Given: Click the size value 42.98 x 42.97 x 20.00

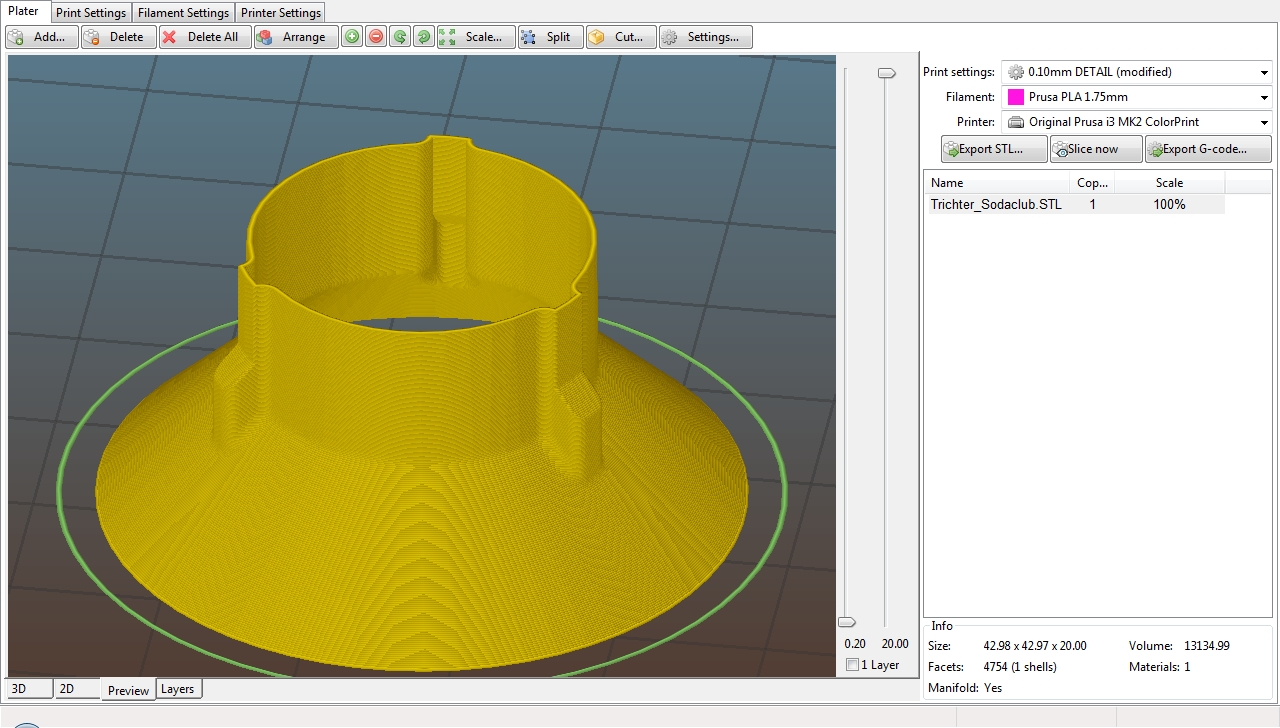Looking at the screenshot, I should pyautogui.click(x=1035, y=646).
